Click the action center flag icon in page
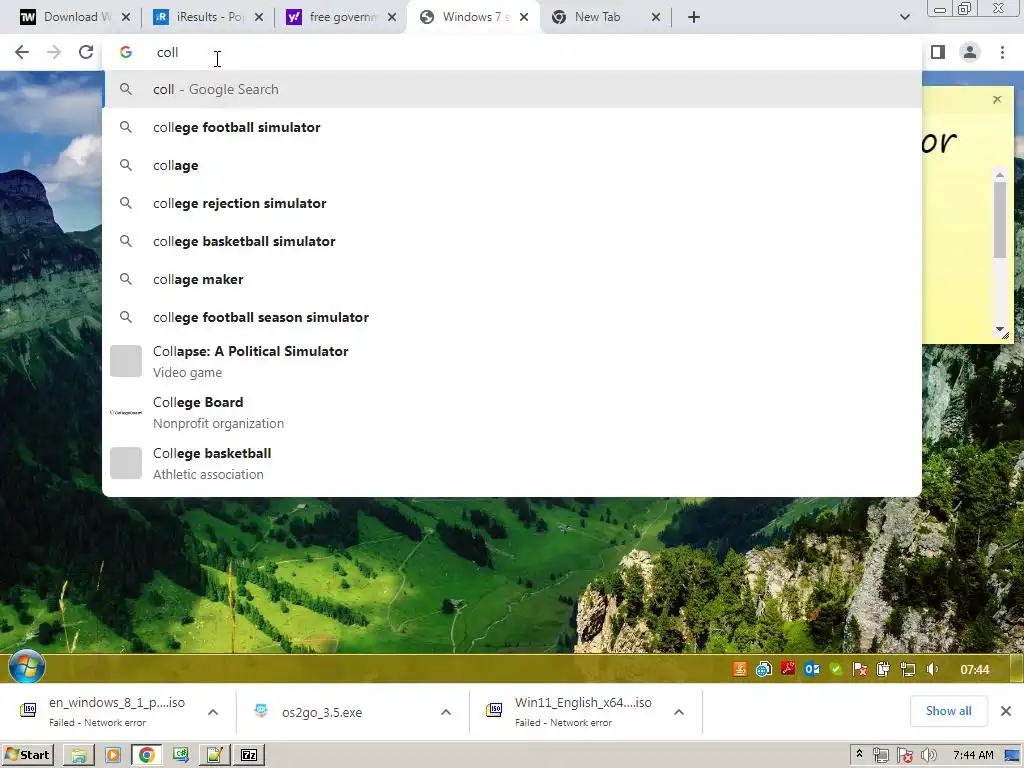 [x=860, y=669]
